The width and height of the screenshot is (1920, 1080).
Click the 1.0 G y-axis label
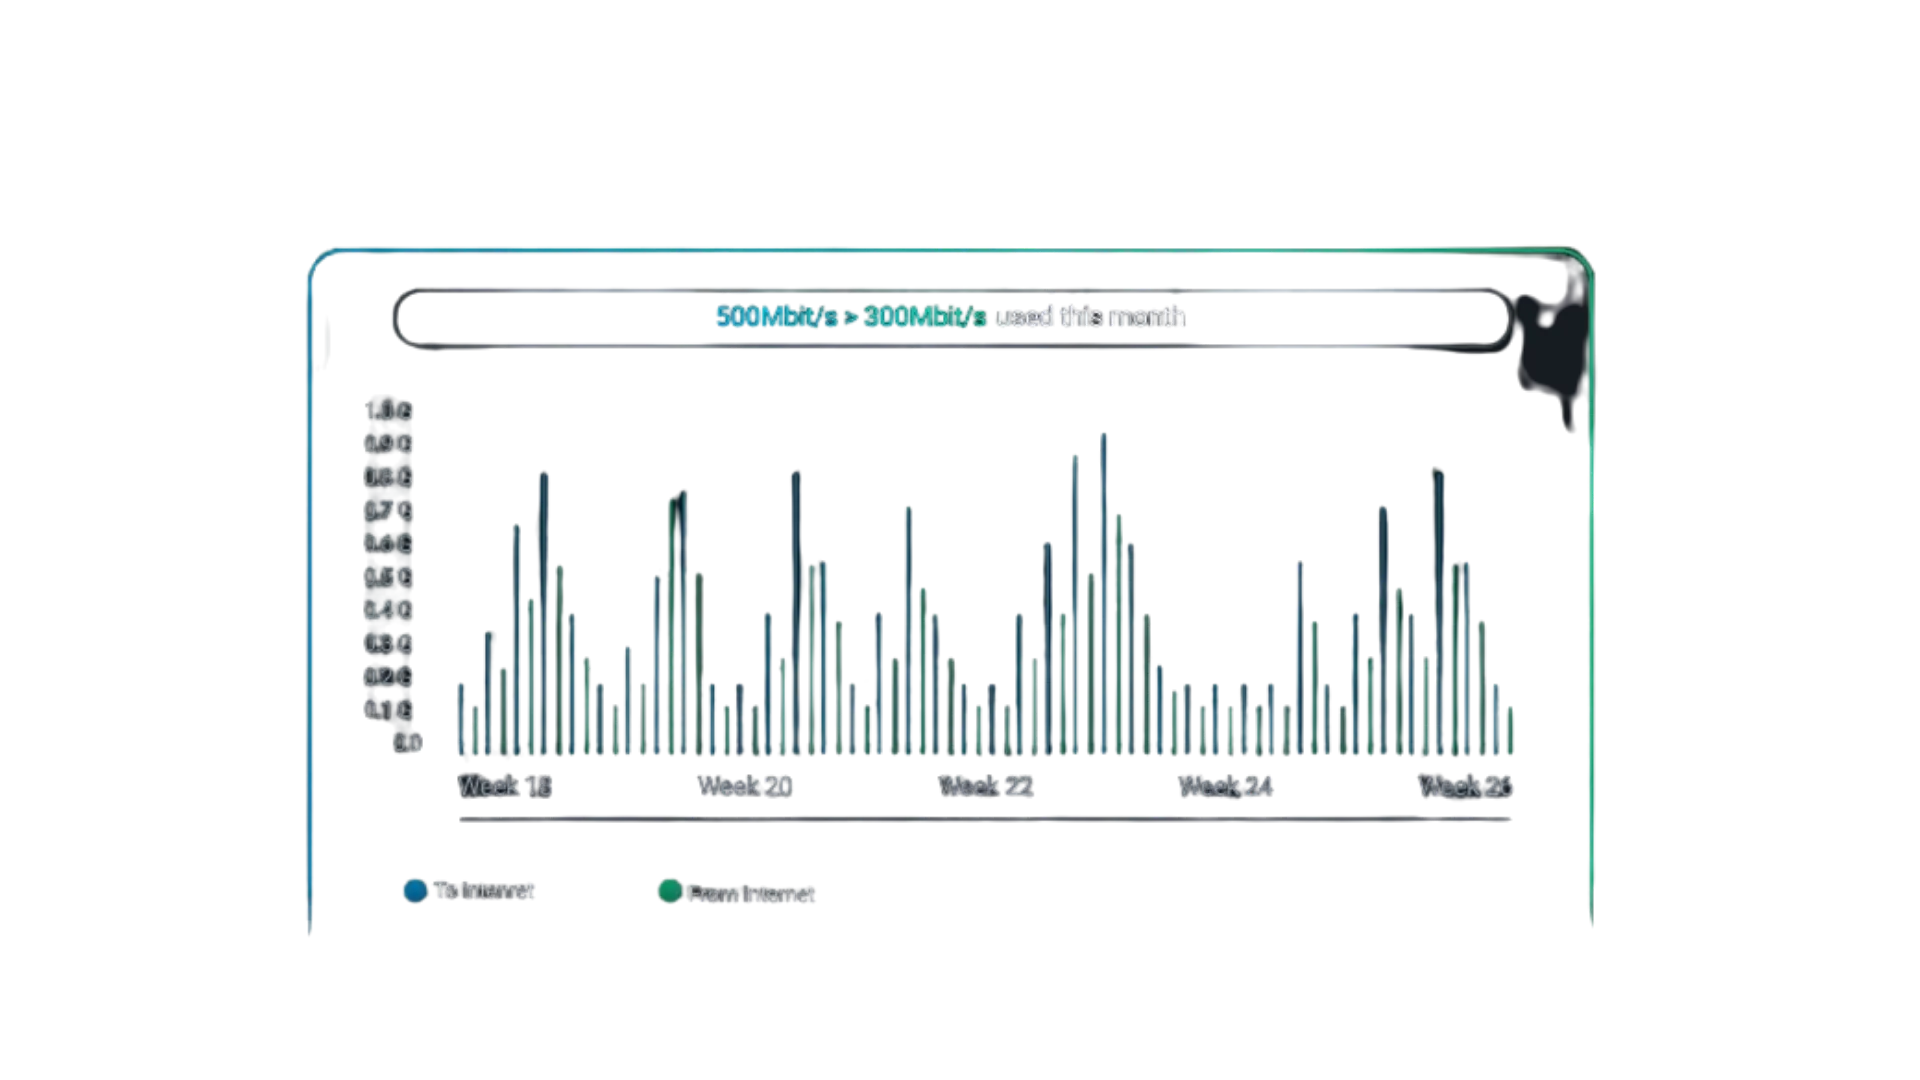[x=387, y=411]
